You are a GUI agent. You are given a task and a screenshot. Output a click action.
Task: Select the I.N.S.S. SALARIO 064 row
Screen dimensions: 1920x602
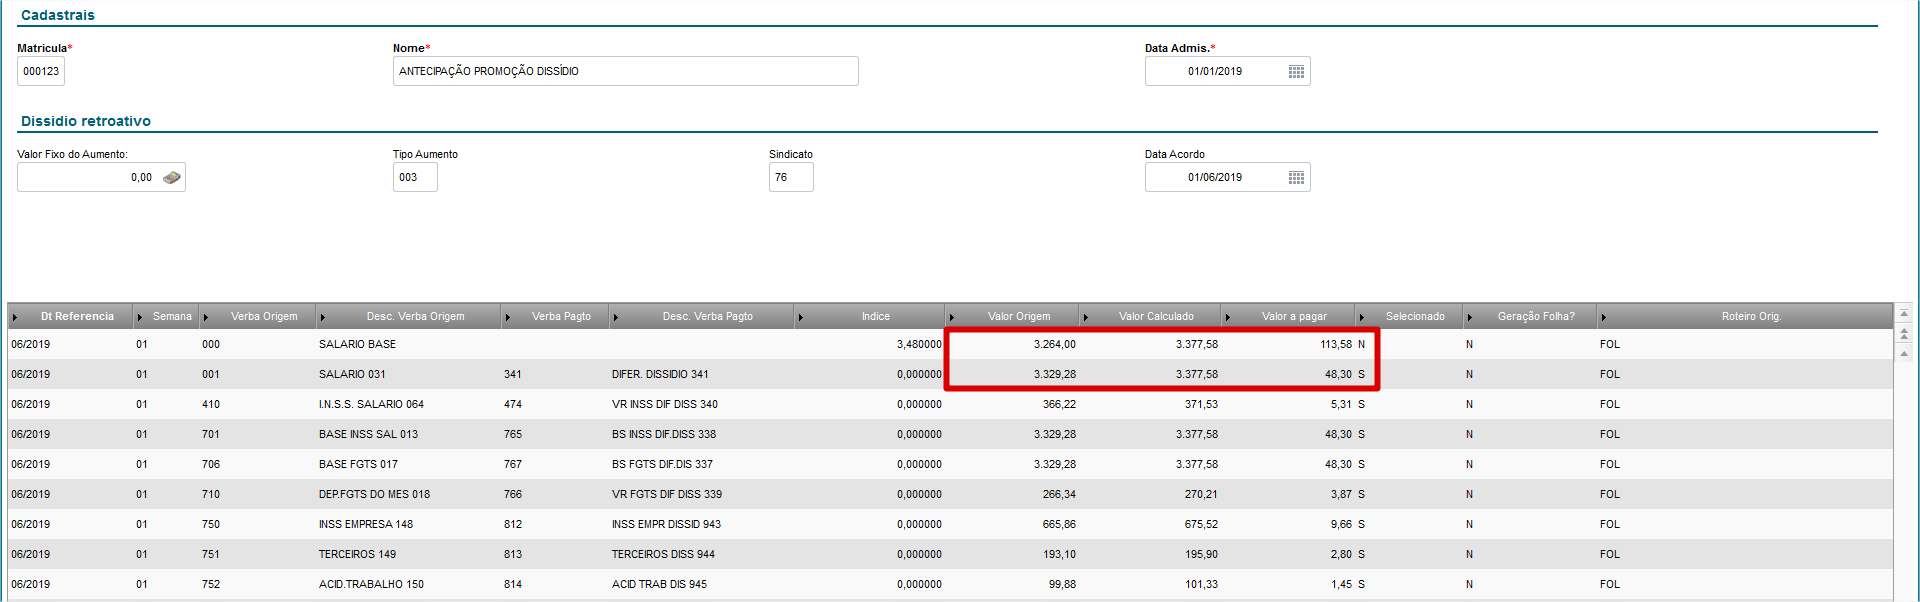coord(950,404)
